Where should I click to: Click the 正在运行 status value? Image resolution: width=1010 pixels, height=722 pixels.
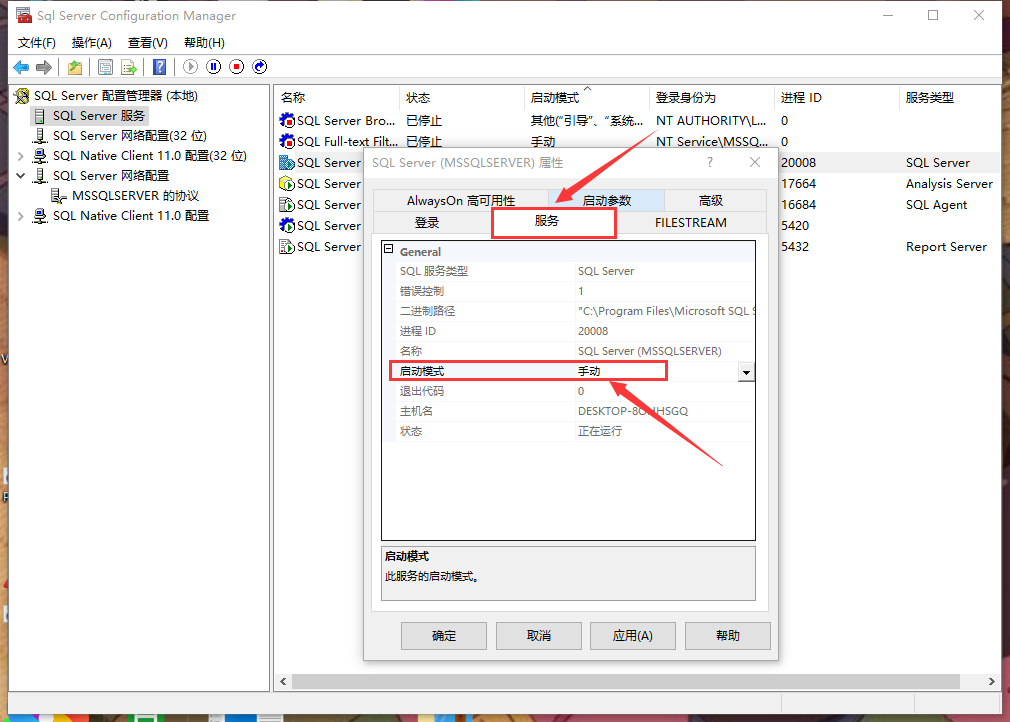(x=600, y=432)
